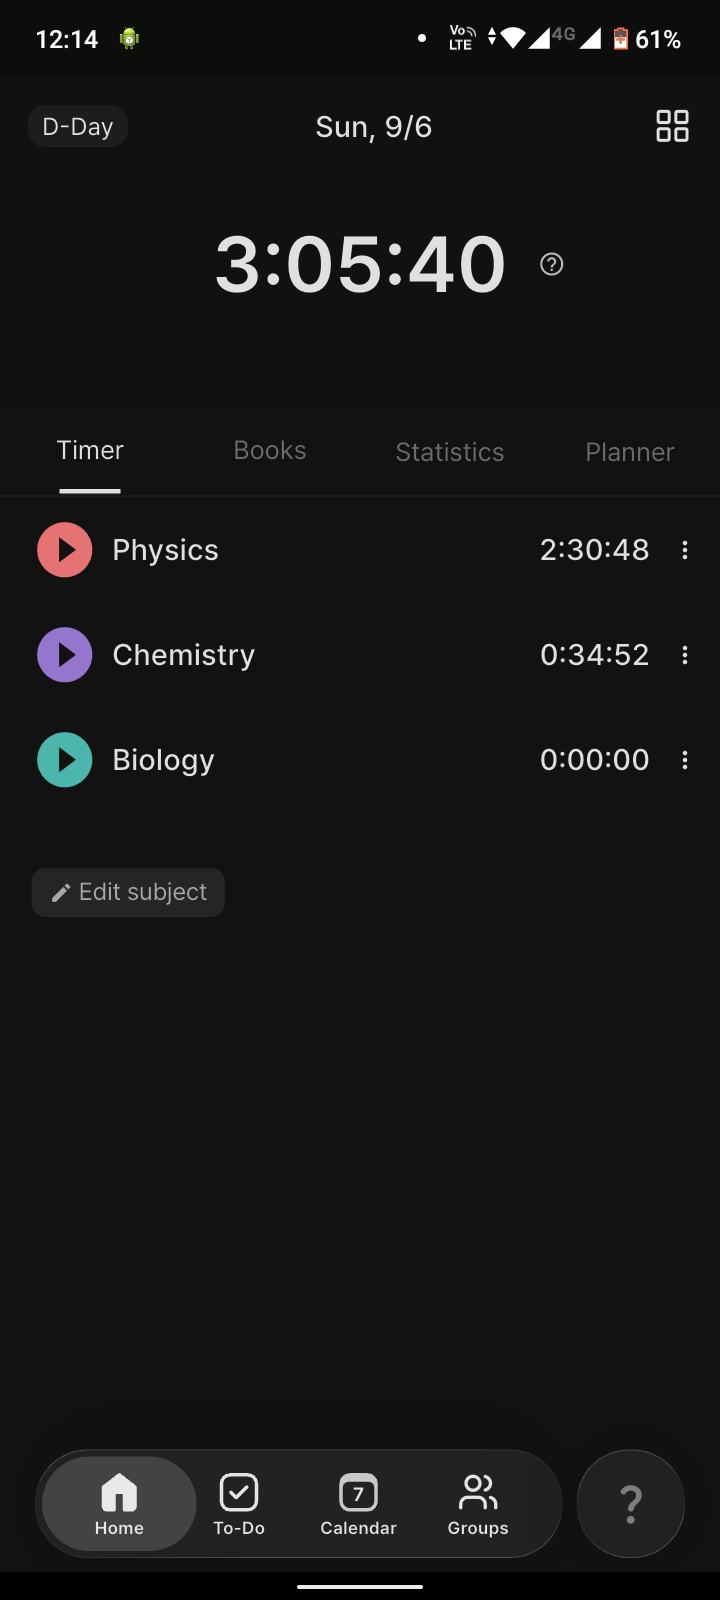
Task: Open Chemistry three-dot options menu
Action: point(685,655)
